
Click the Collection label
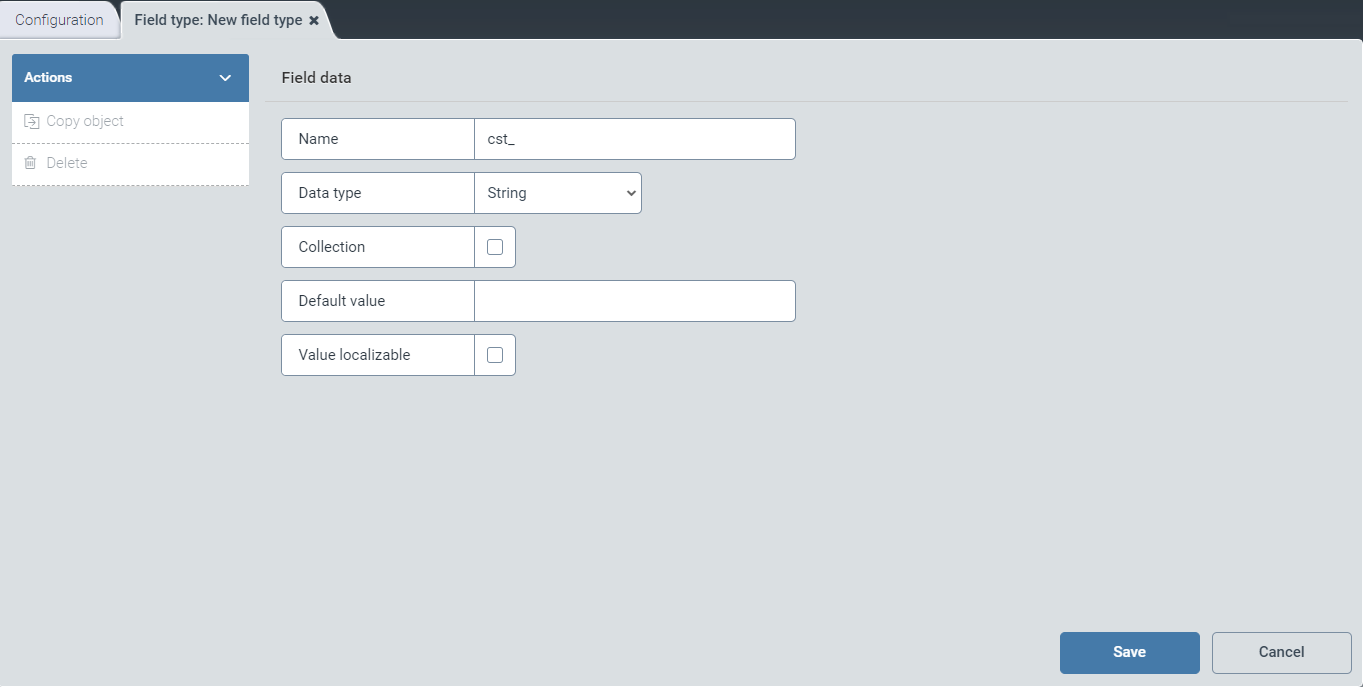332,247
